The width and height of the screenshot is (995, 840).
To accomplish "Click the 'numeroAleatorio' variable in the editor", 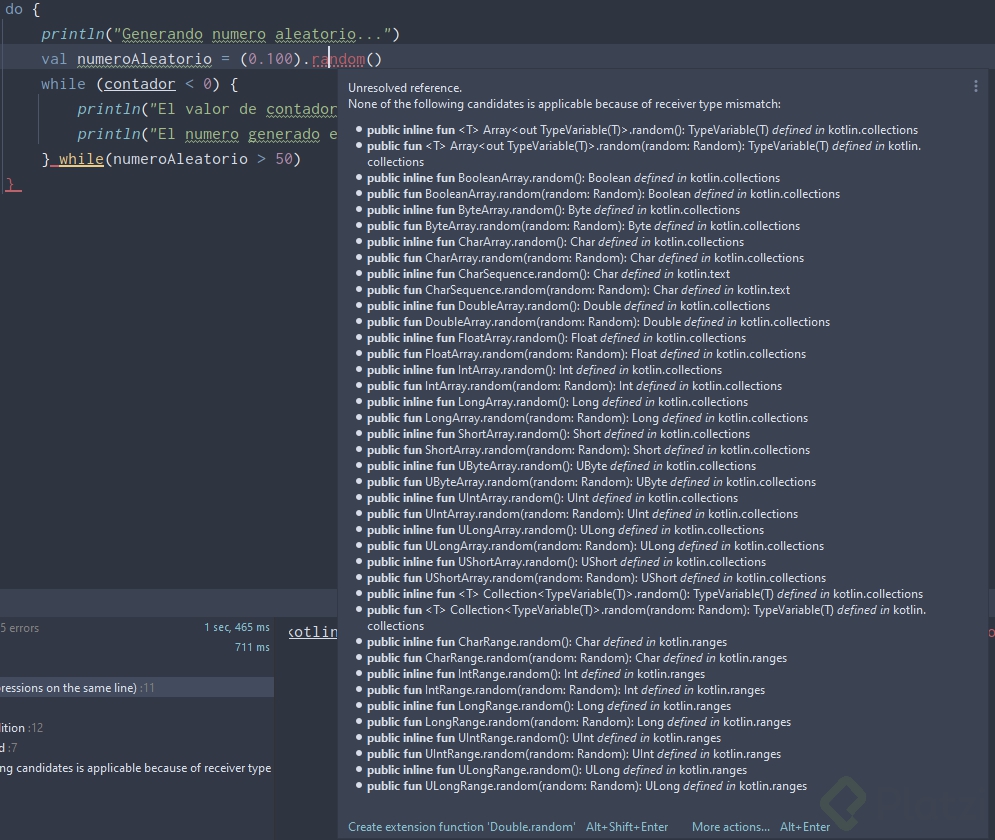I will tap(143, 59).
